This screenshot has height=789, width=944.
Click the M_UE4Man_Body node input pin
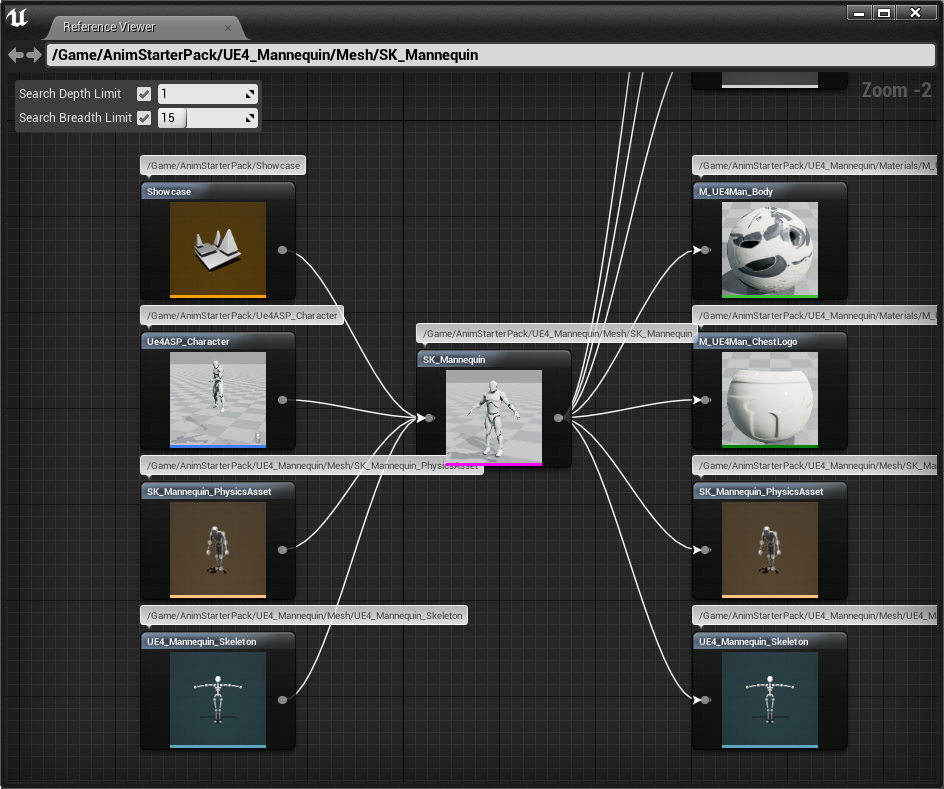(x=705, y=250)
